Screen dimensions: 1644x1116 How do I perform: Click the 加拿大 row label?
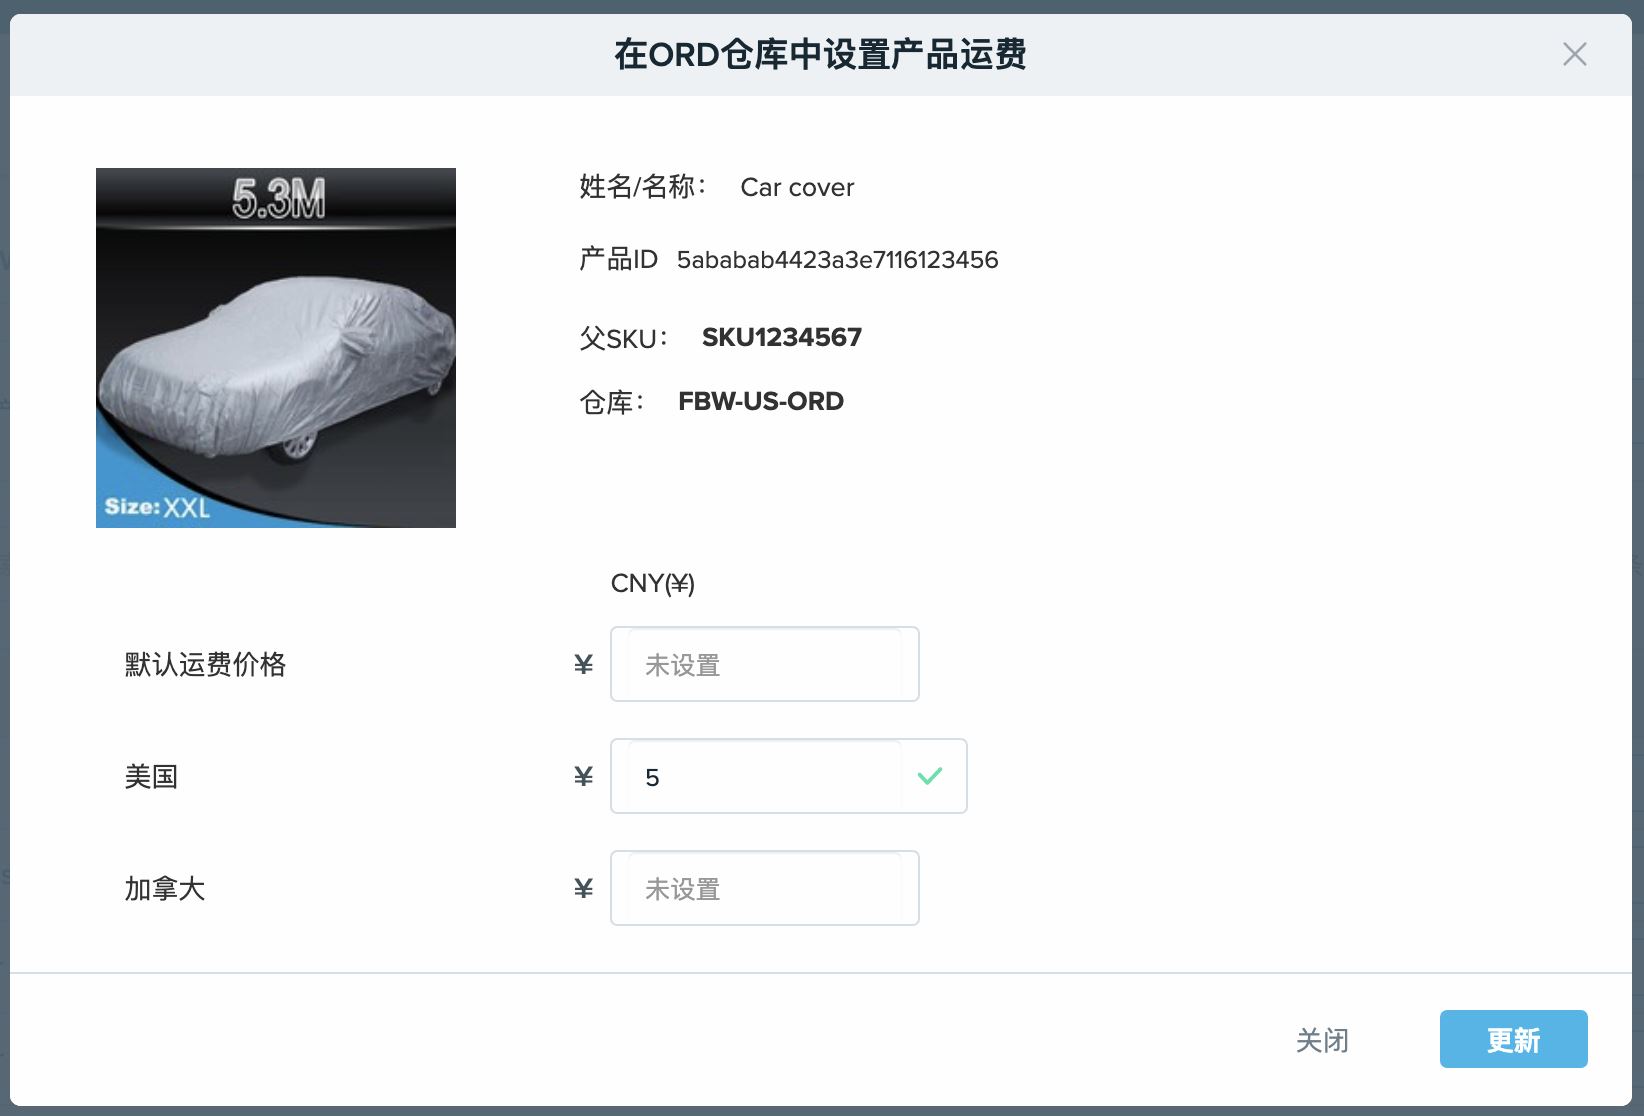(165, 888)
